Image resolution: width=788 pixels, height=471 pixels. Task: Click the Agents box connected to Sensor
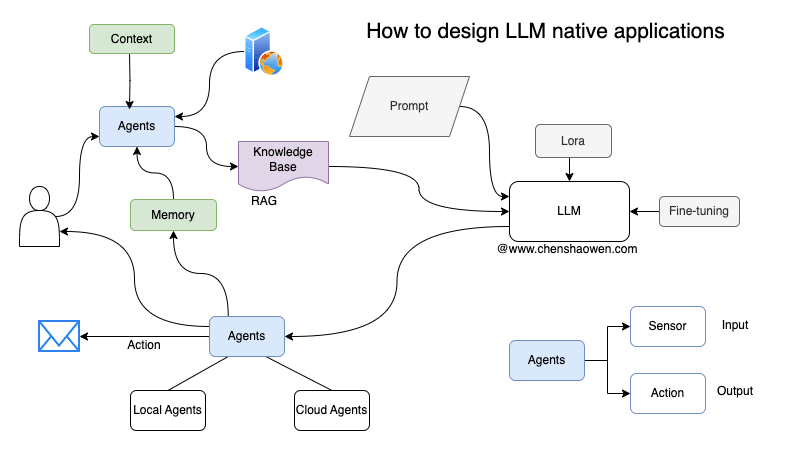point(547,360)
